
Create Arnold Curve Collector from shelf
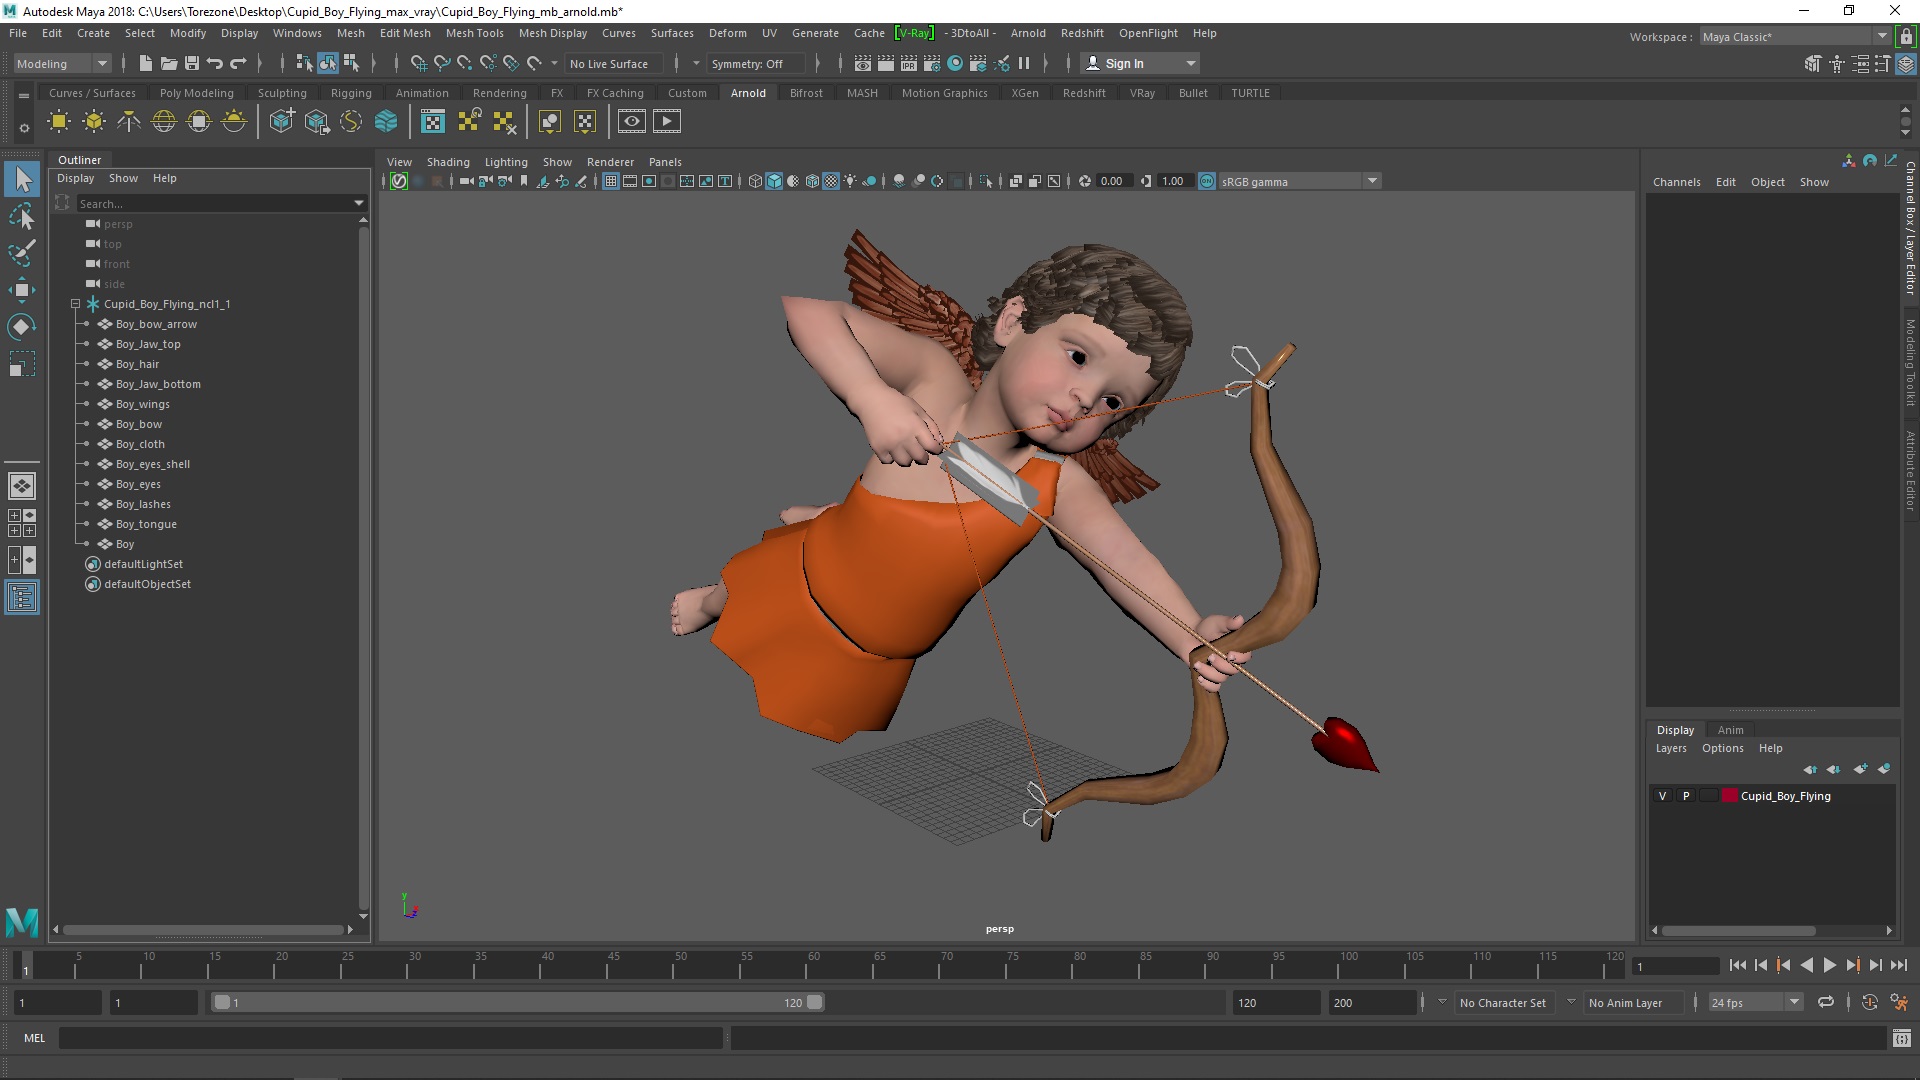pos(351,122)
